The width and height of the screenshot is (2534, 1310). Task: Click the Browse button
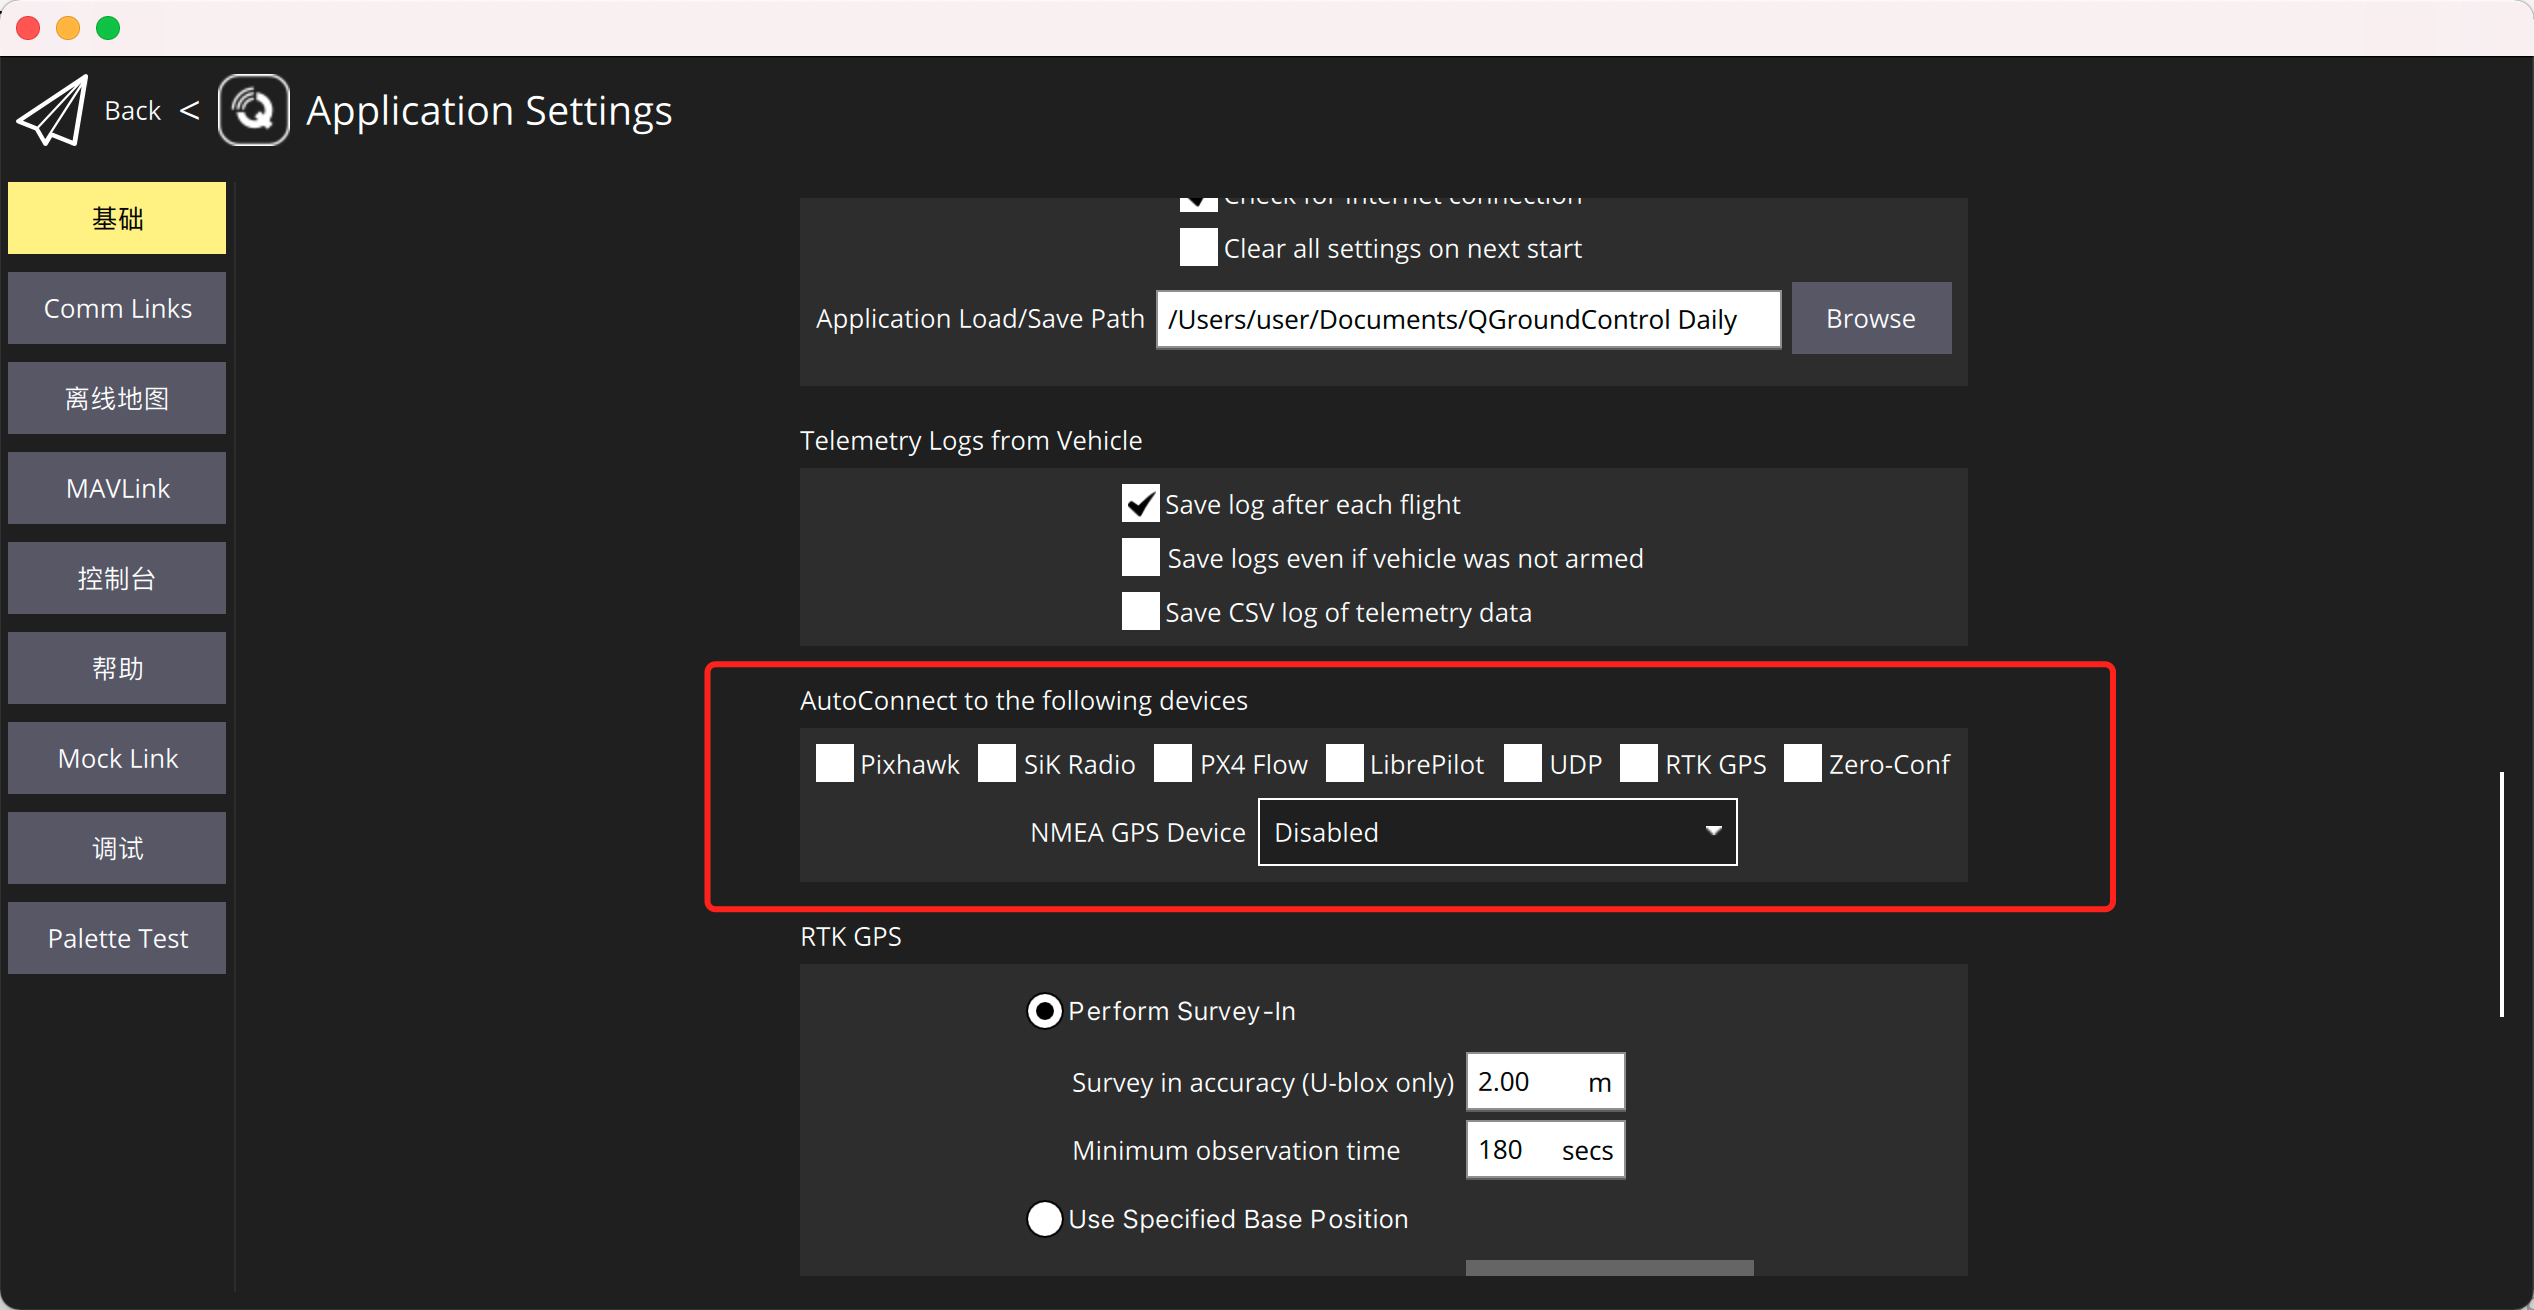[1870, 318]
